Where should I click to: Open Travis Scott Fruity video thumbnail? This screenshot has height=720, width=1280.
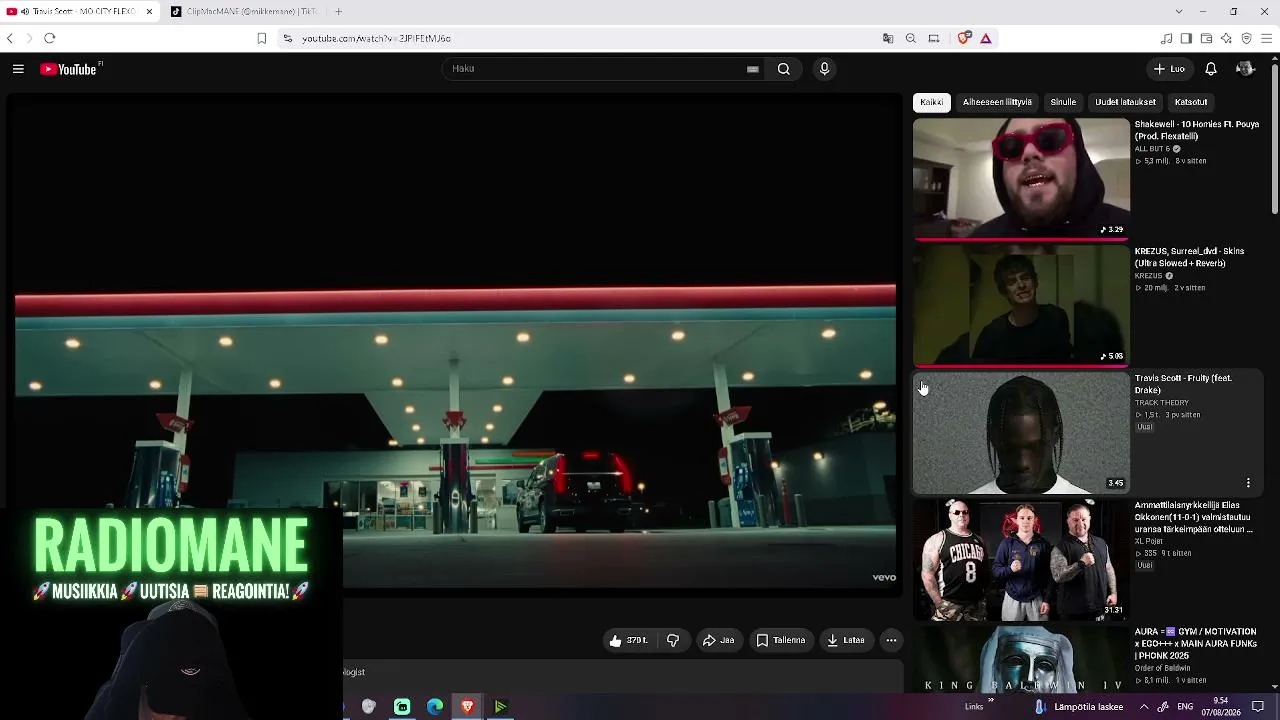click(x=1021, y=433)
